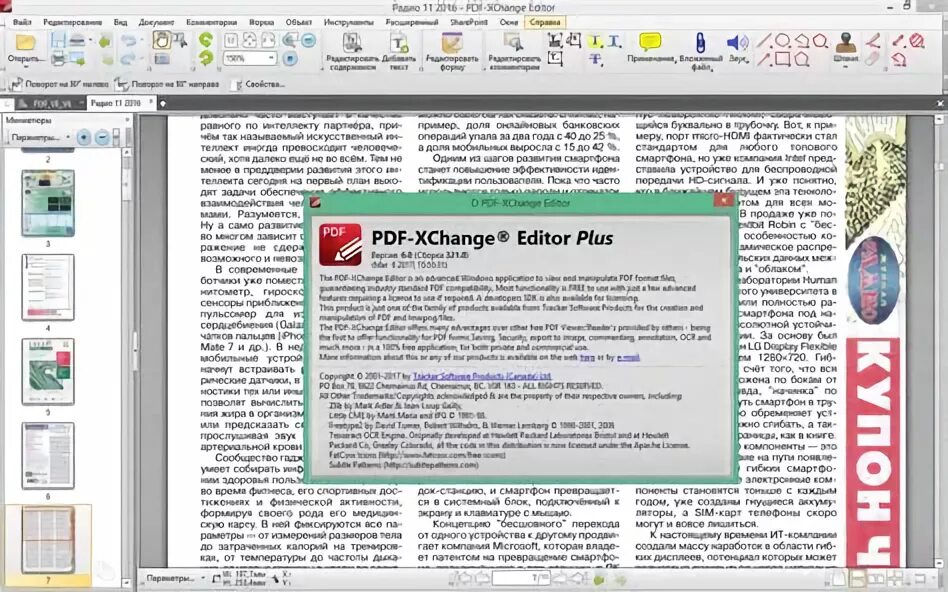Select page 4 thumbnail
Screen dimensions: 948x592
48,287
